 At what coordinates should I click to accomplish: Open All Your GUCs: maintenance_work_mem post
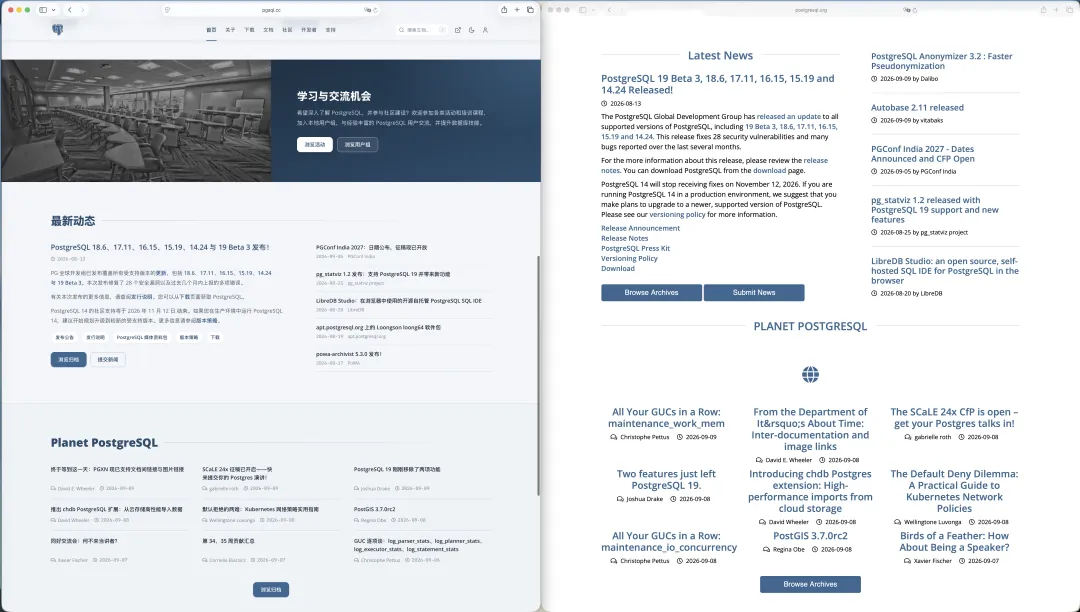point(666,418)
